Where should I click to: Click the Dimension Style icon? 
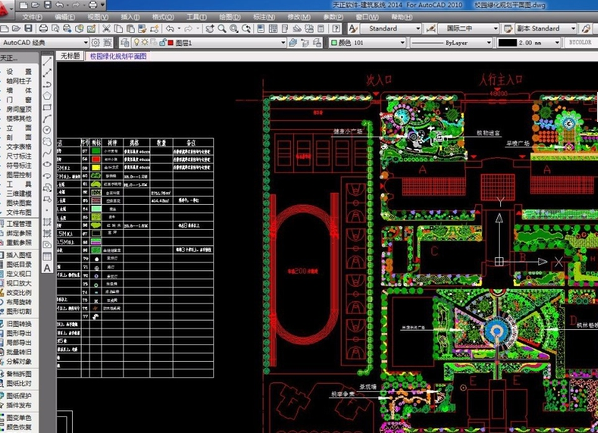click(431, 29)
